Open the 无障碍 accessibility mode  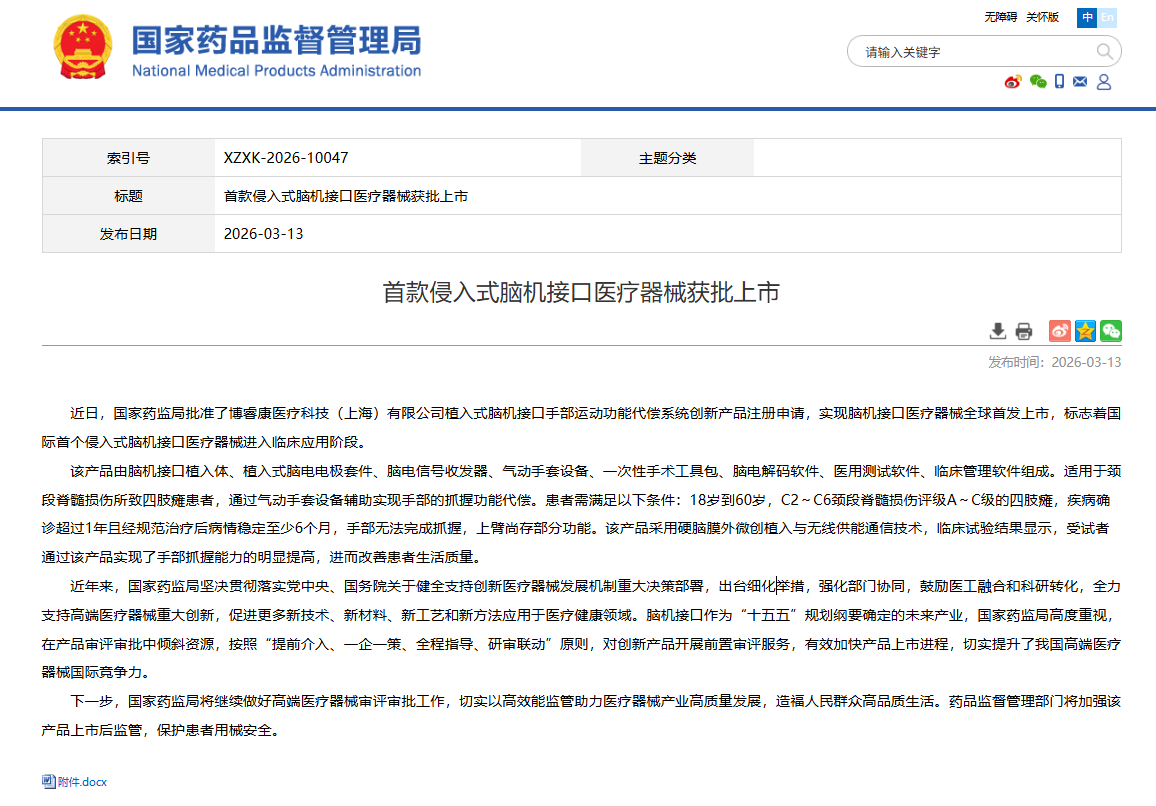pyautogui.click(x=1000, y=17)
